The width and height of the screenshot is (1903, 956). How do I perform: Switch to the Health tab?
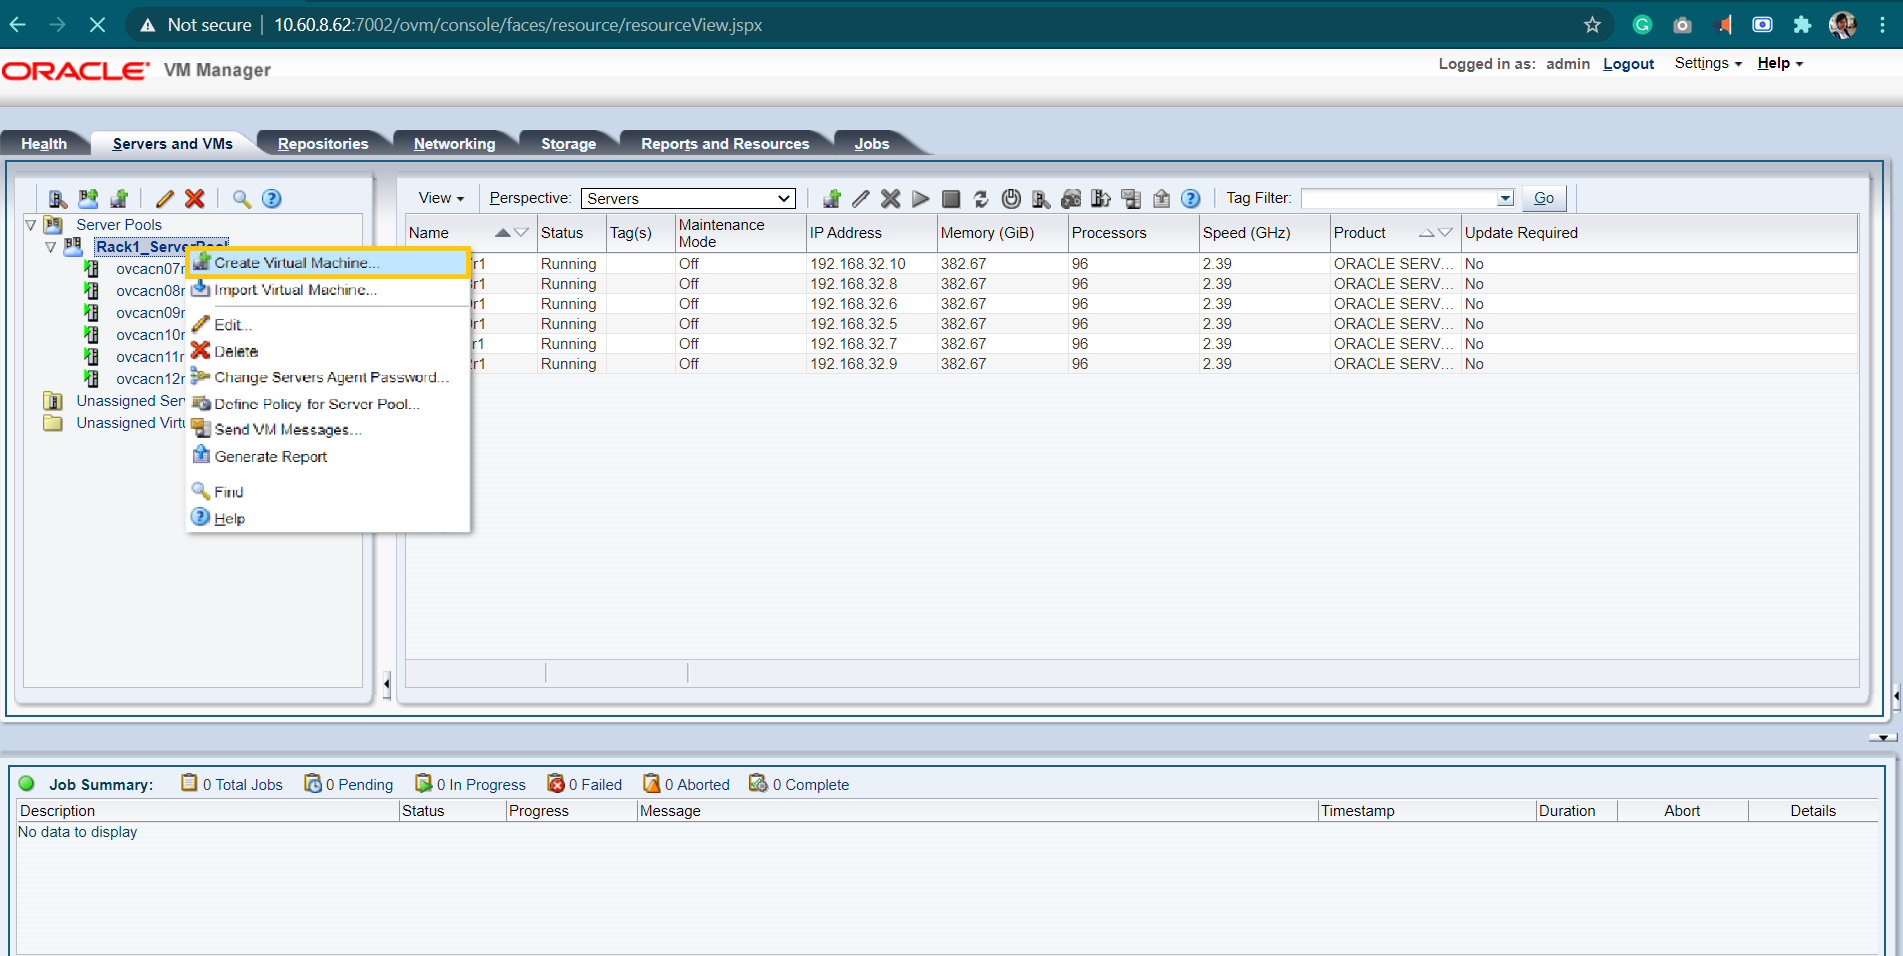44,144
